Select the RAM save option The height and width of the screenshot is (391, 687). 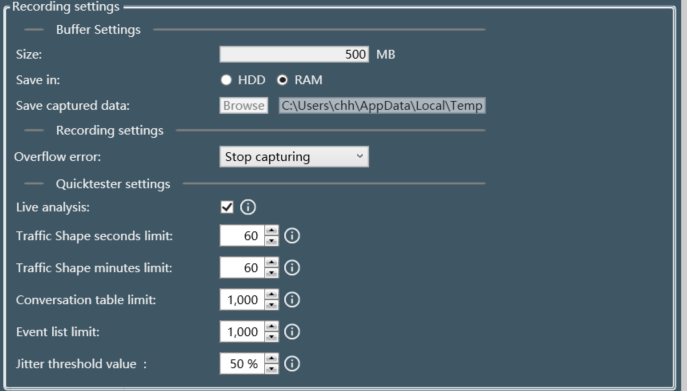[x=283, y=80]
